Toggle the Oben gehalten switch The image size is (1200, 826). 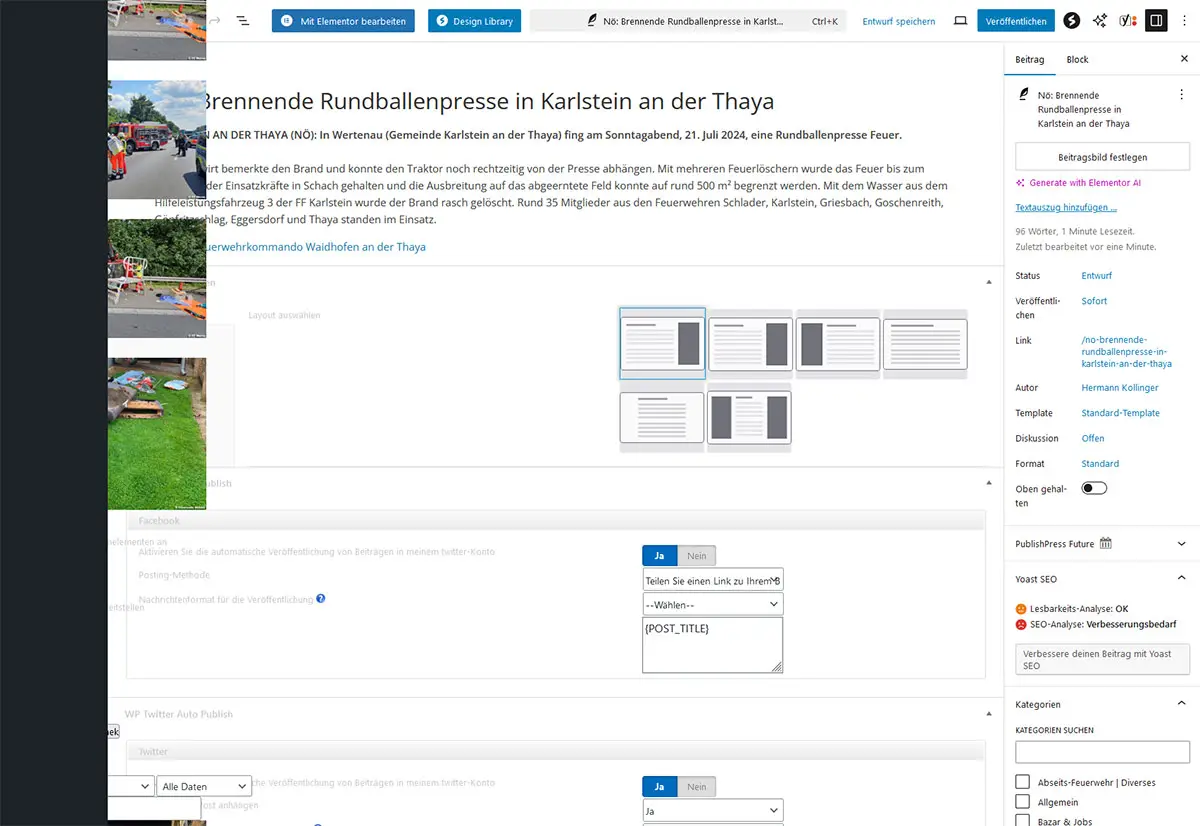pyautogui.click(x=1094, y=488)
